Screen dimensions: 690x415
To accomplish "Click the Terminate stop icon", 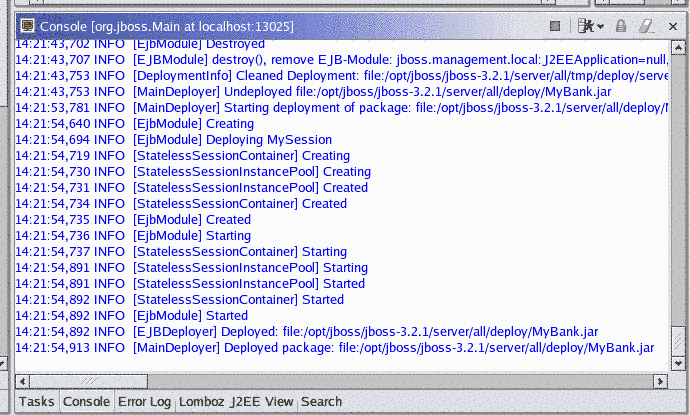I will pyautogui.click(x=556, y=25).
